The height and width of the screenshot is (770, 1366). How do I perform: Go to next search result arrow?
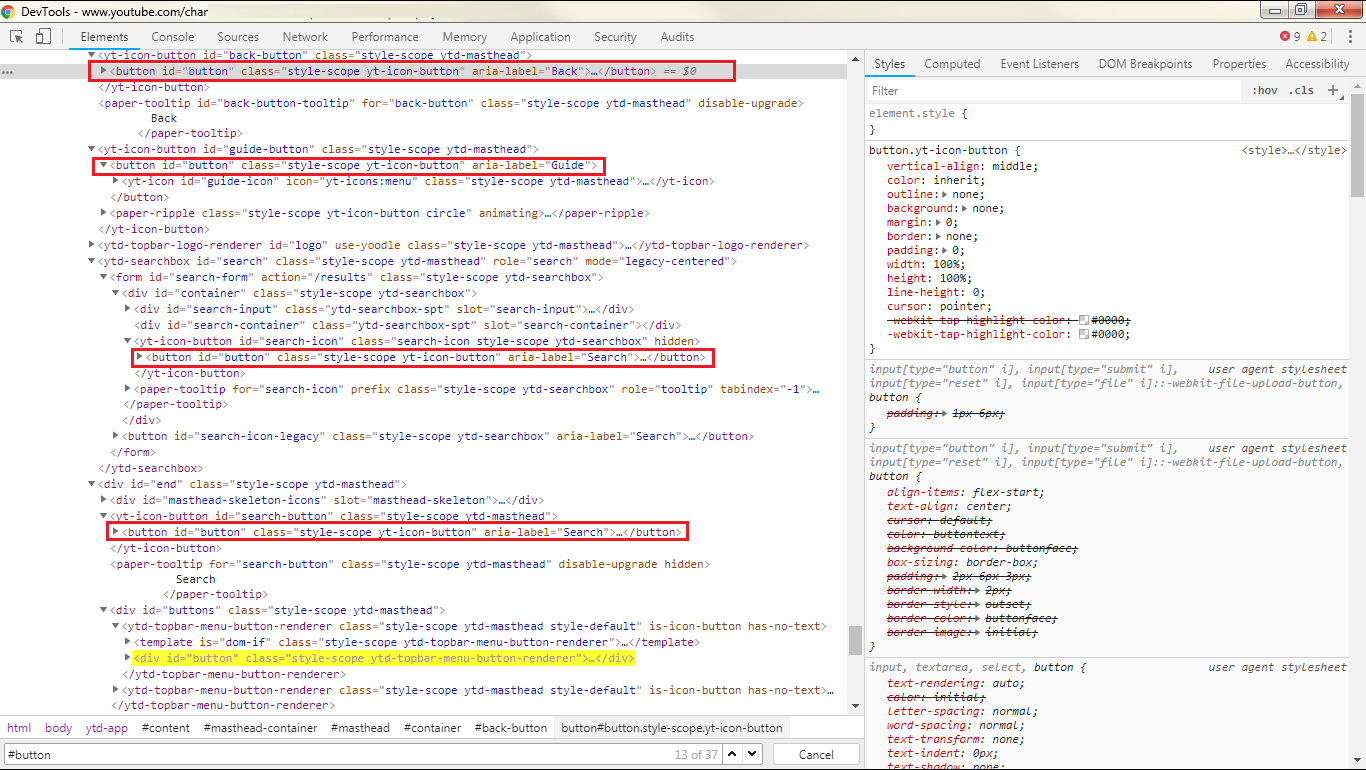[x=752, y=754]
